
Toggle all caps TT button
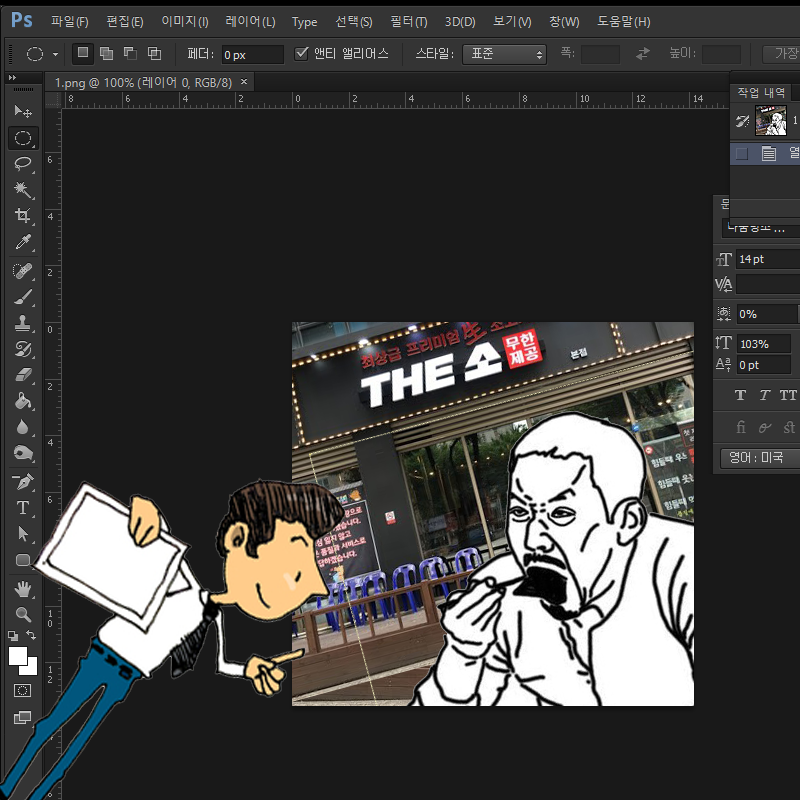pos(788,395)
